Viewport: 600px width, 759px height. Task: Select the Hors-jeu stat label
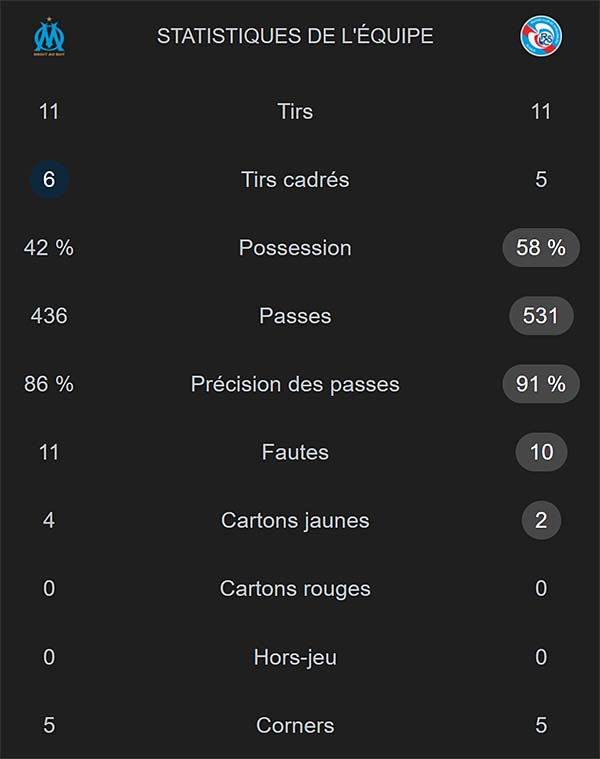click(295, 657)
